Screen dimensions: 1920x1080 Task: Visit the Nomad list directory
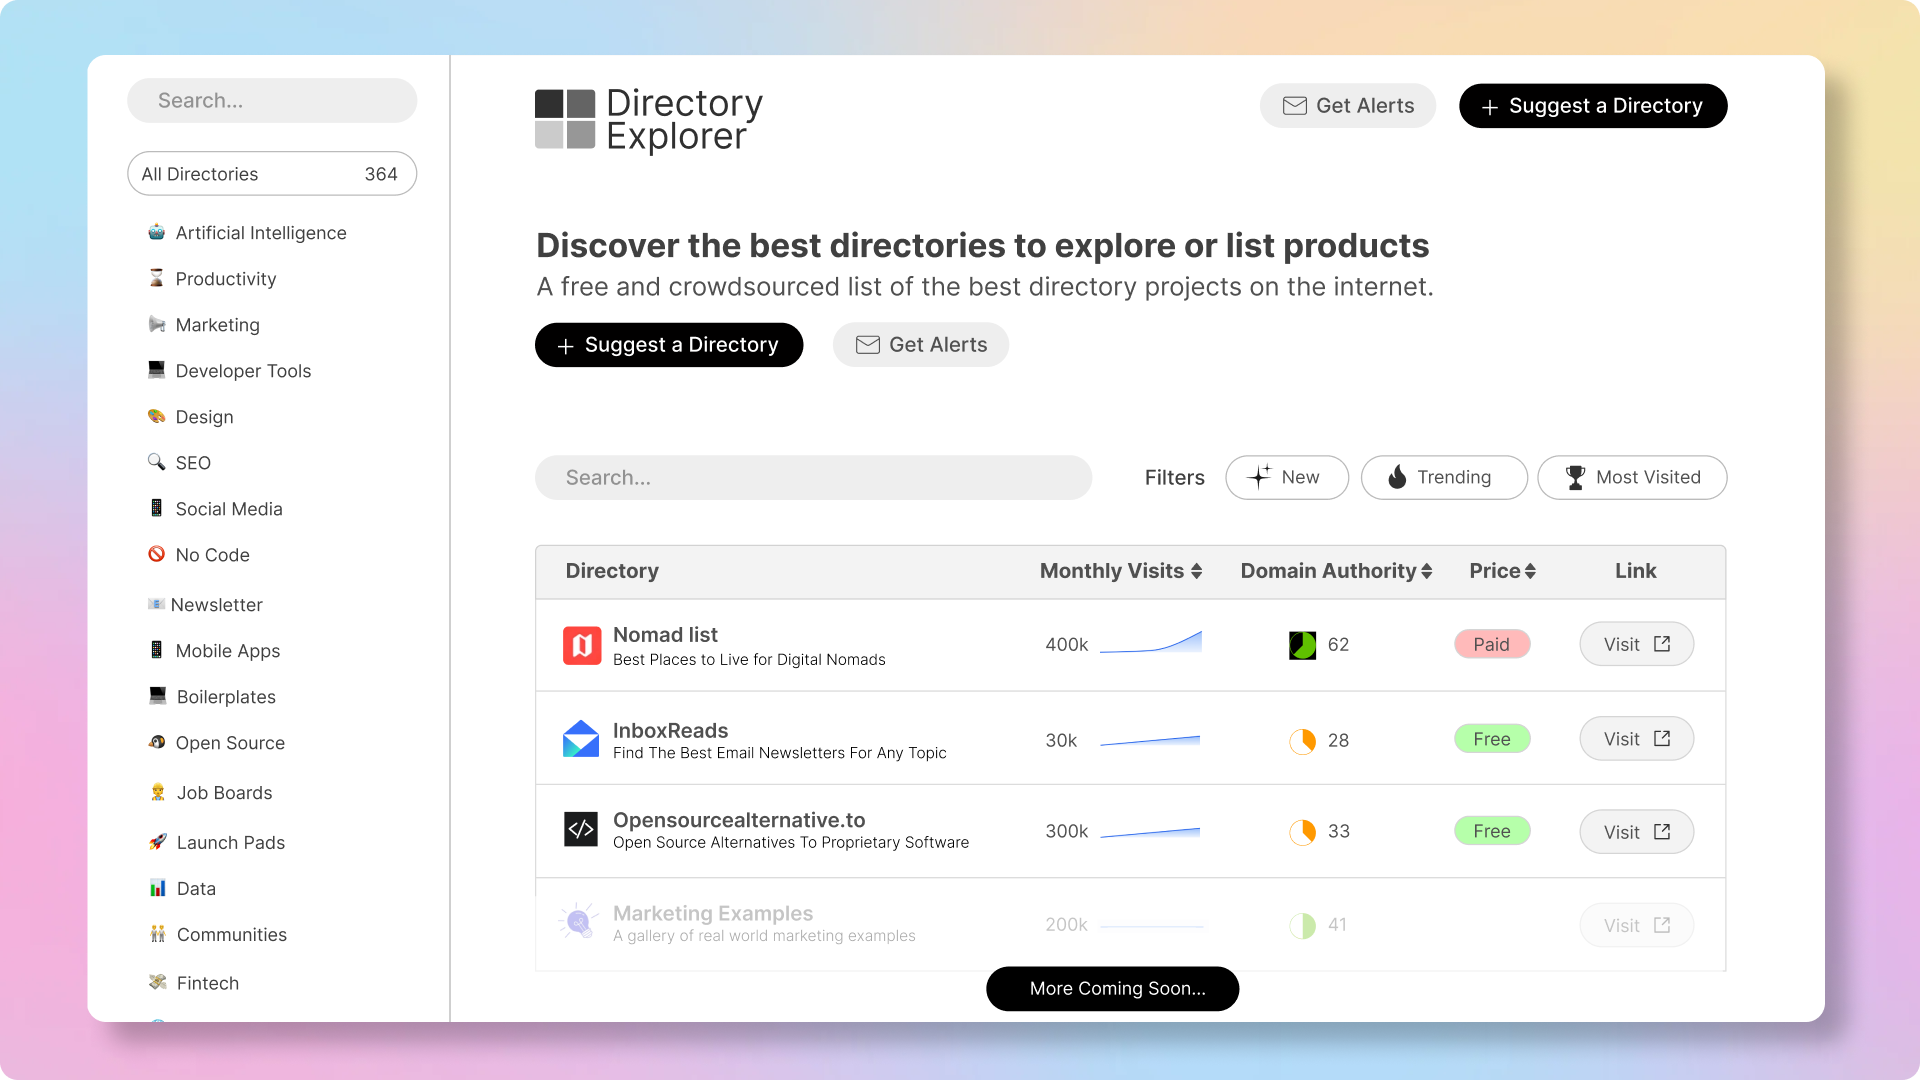1637,645
